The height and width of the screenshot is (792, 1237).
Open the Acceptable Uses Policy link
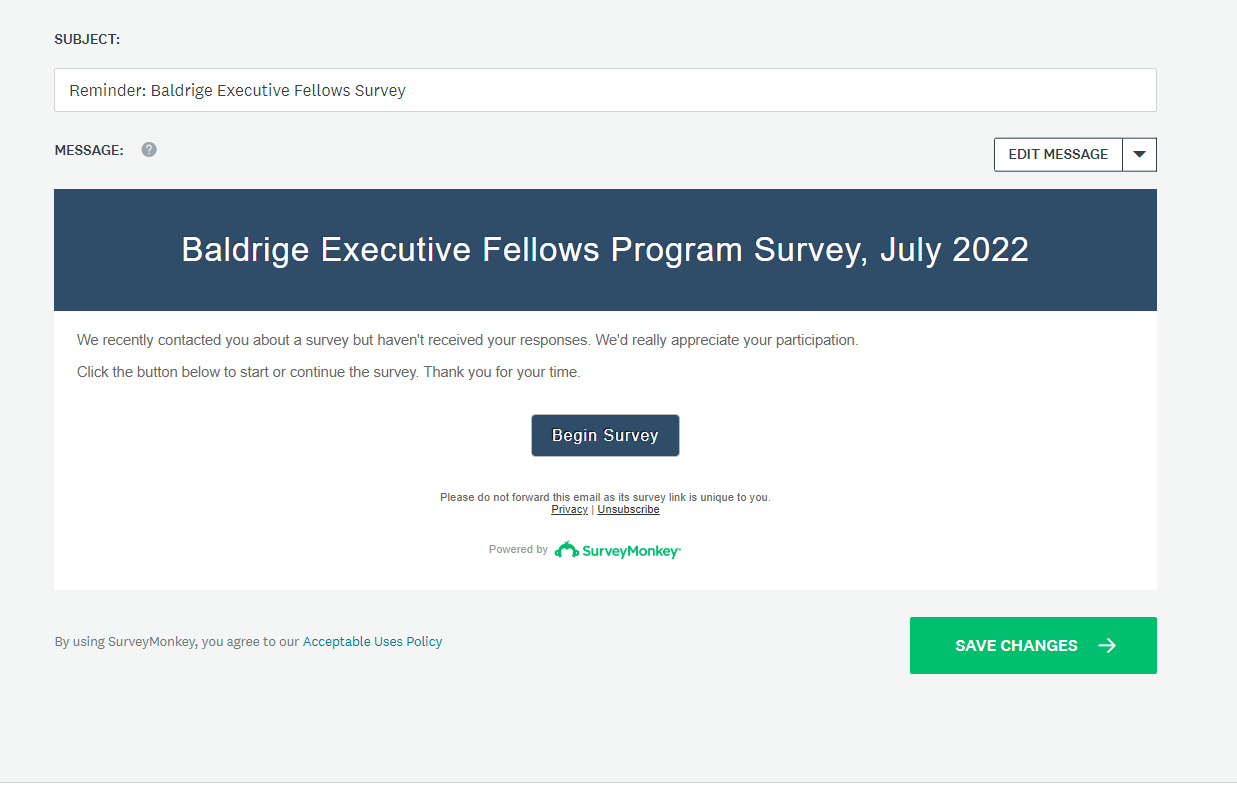coord(372,642)
